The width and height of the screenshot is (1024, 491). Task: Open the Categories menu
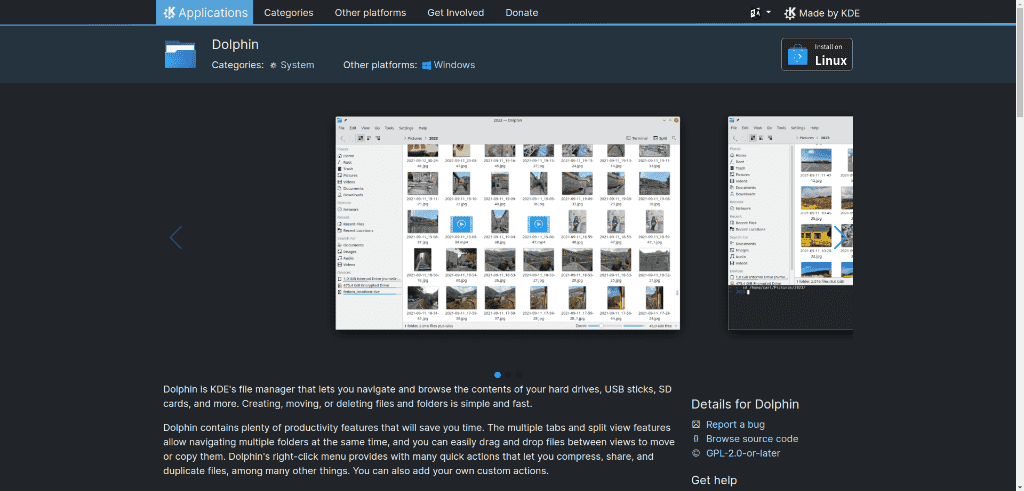tap(289, 13)
